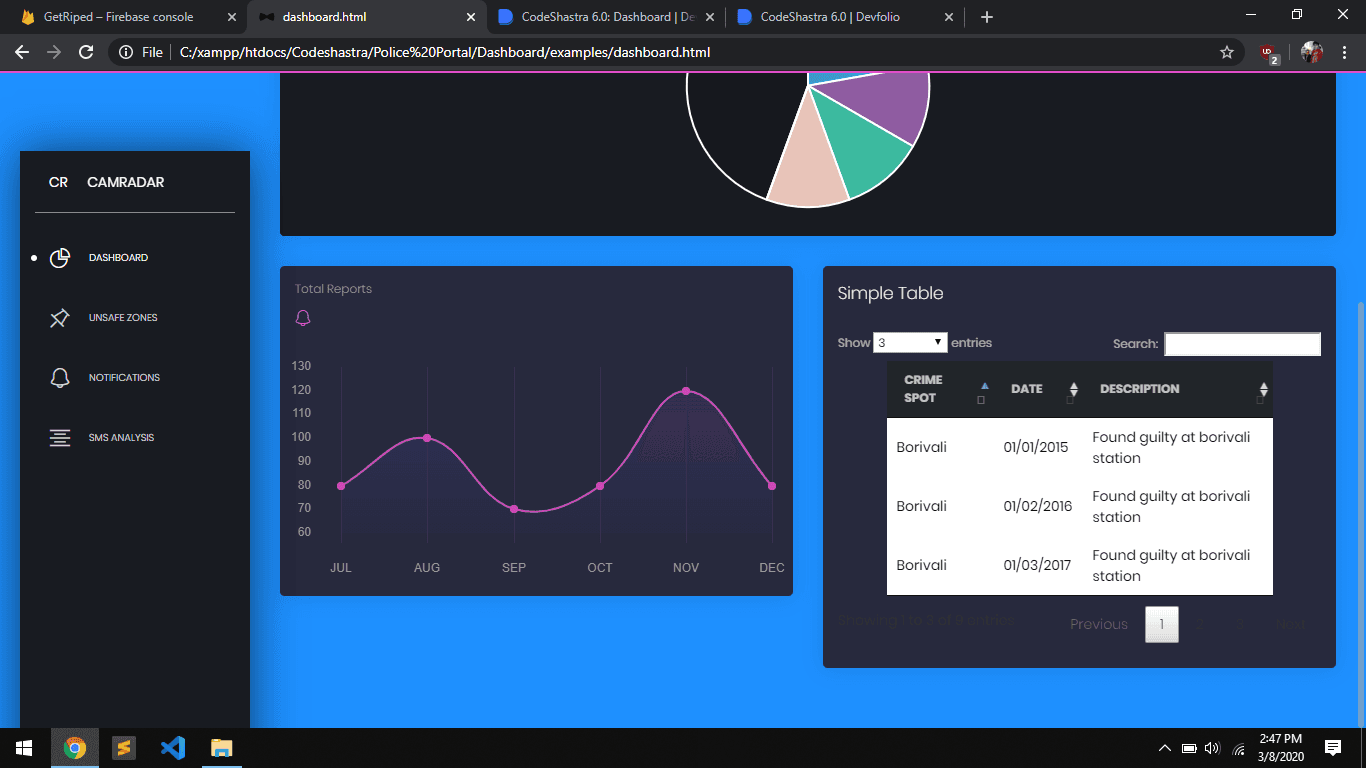Viewport: 1366px width, 768px height.
Task: Select Notifications in the sidebar
Action: (124, 378)
